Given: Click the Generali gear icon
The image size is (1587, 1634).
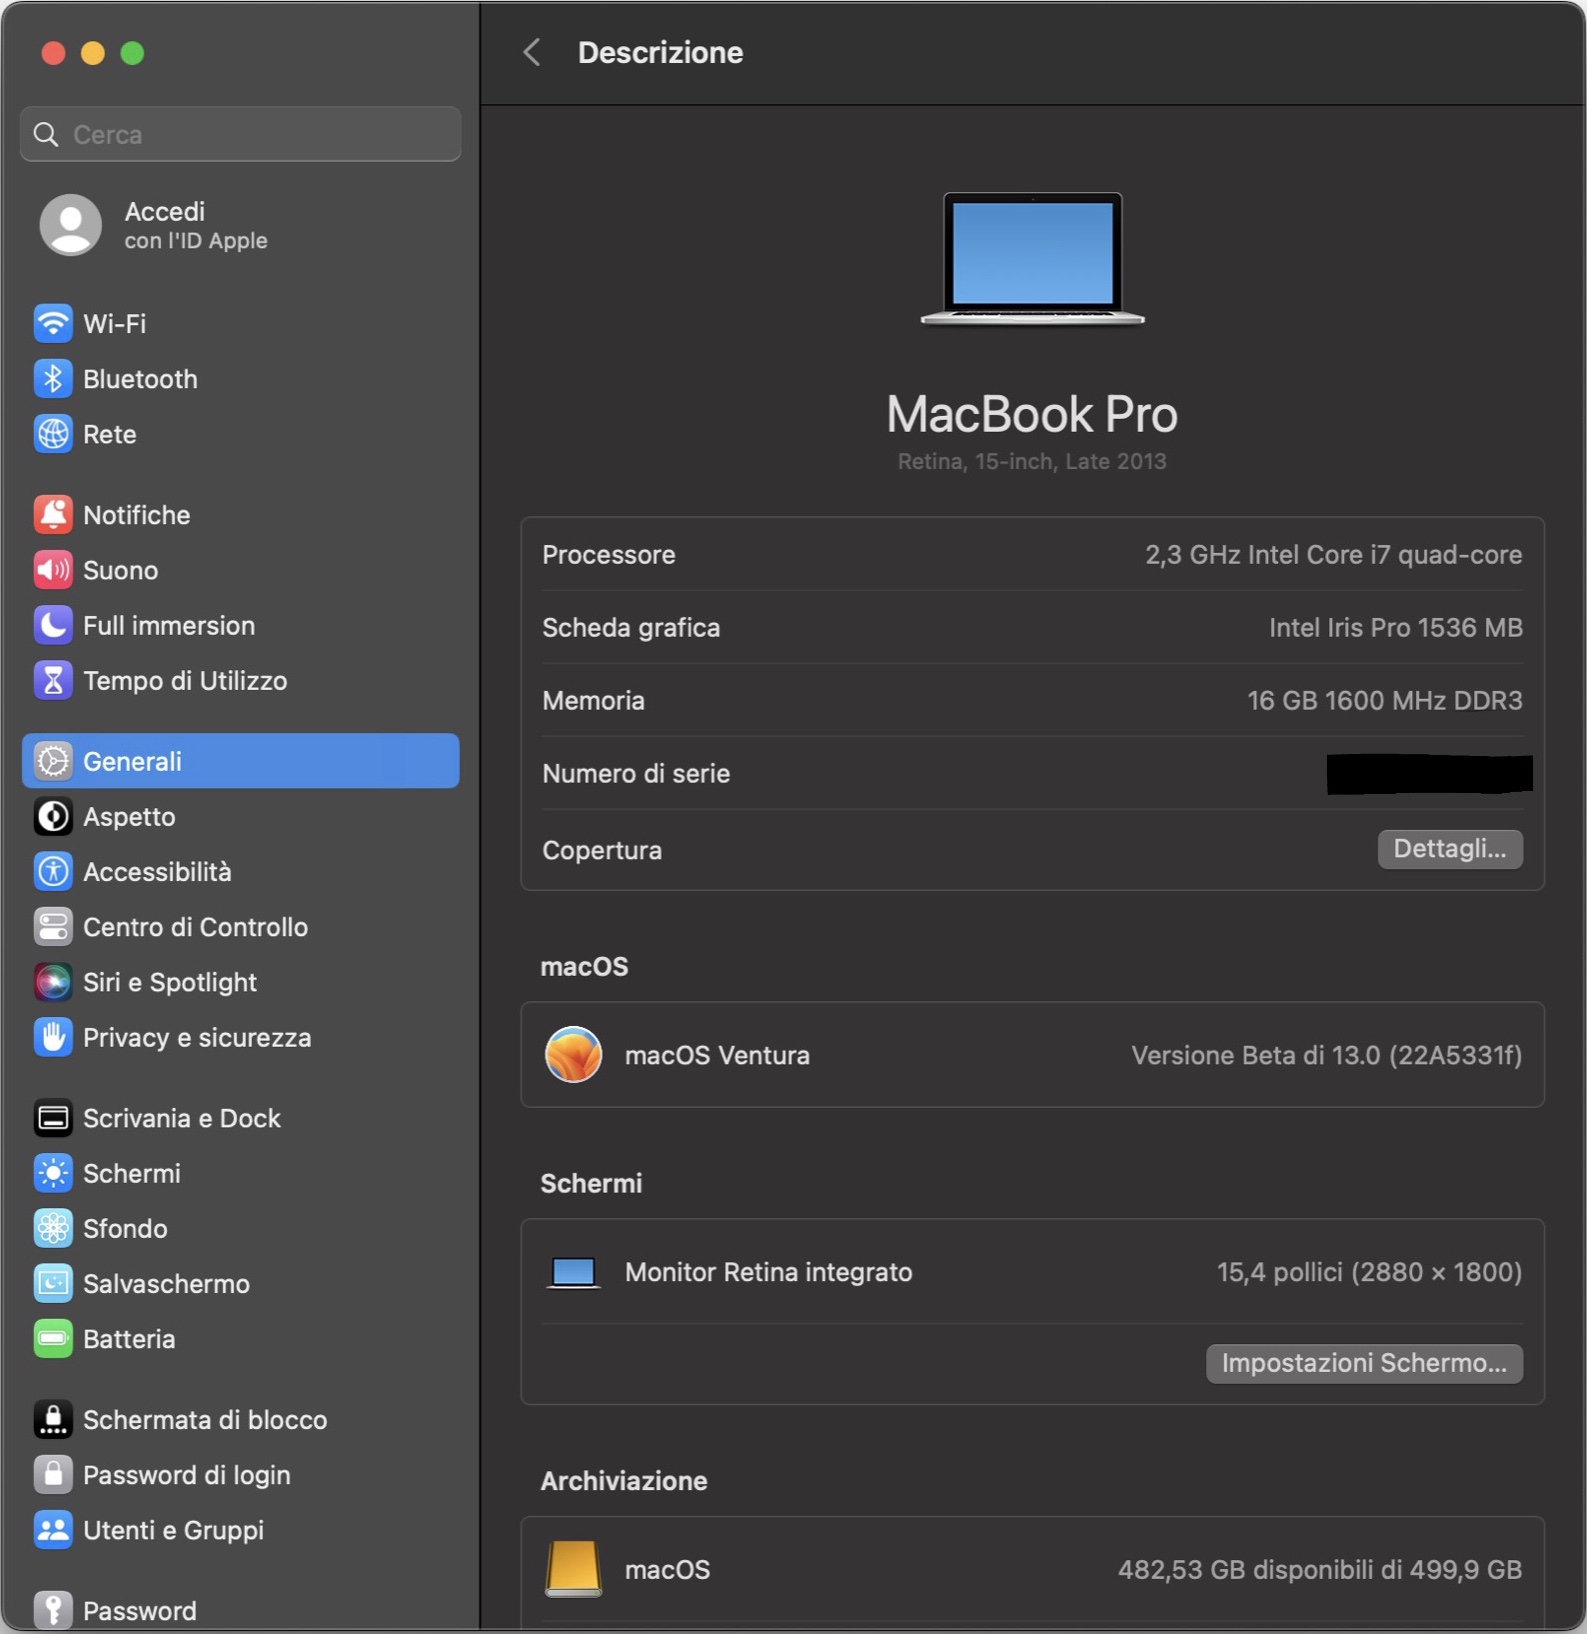Looking at the screenshot, I should coord(53,761).
